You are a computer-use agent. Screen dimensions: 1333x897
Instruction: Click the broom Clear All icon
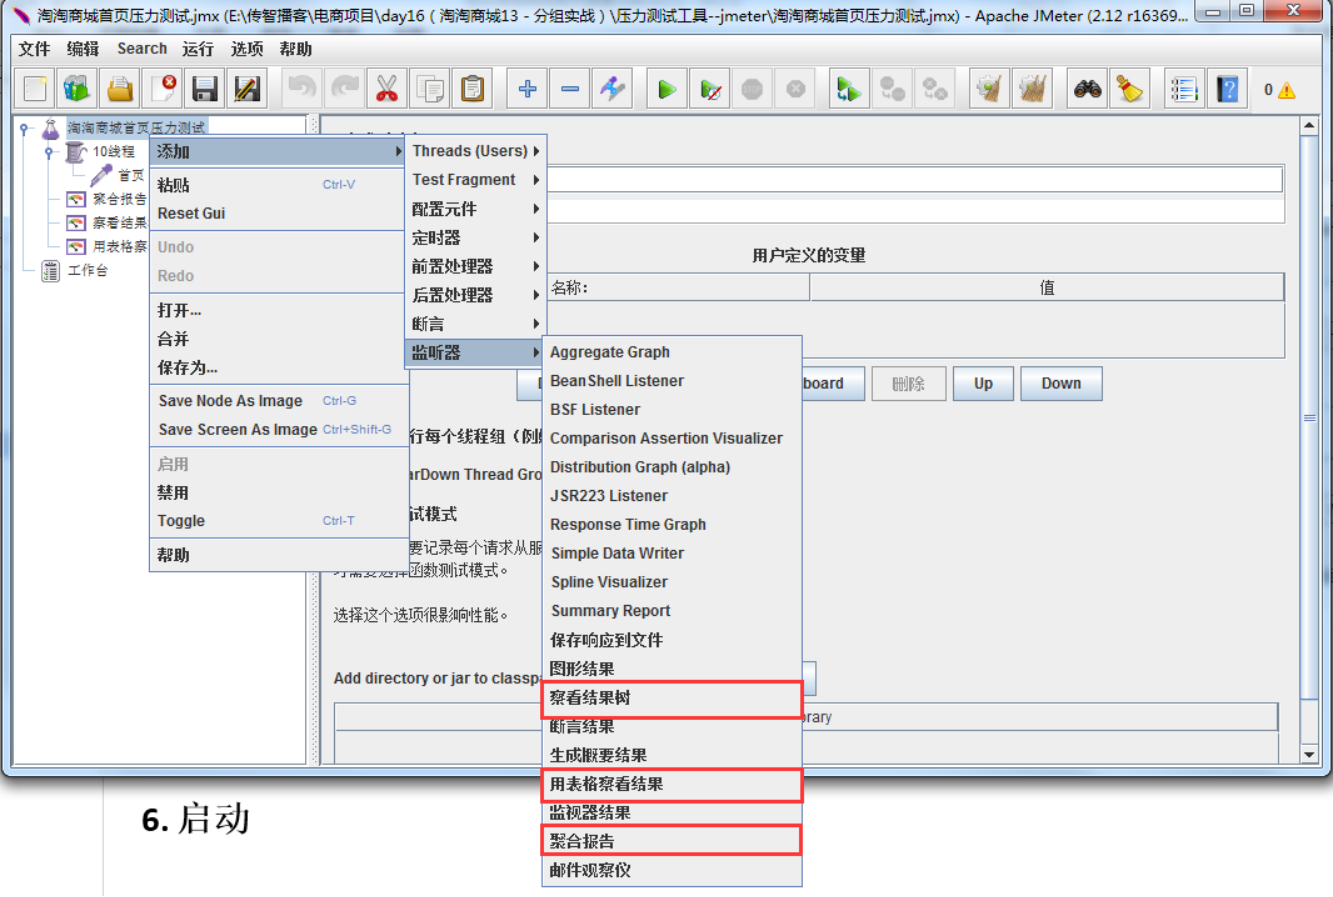point(1130,89)
